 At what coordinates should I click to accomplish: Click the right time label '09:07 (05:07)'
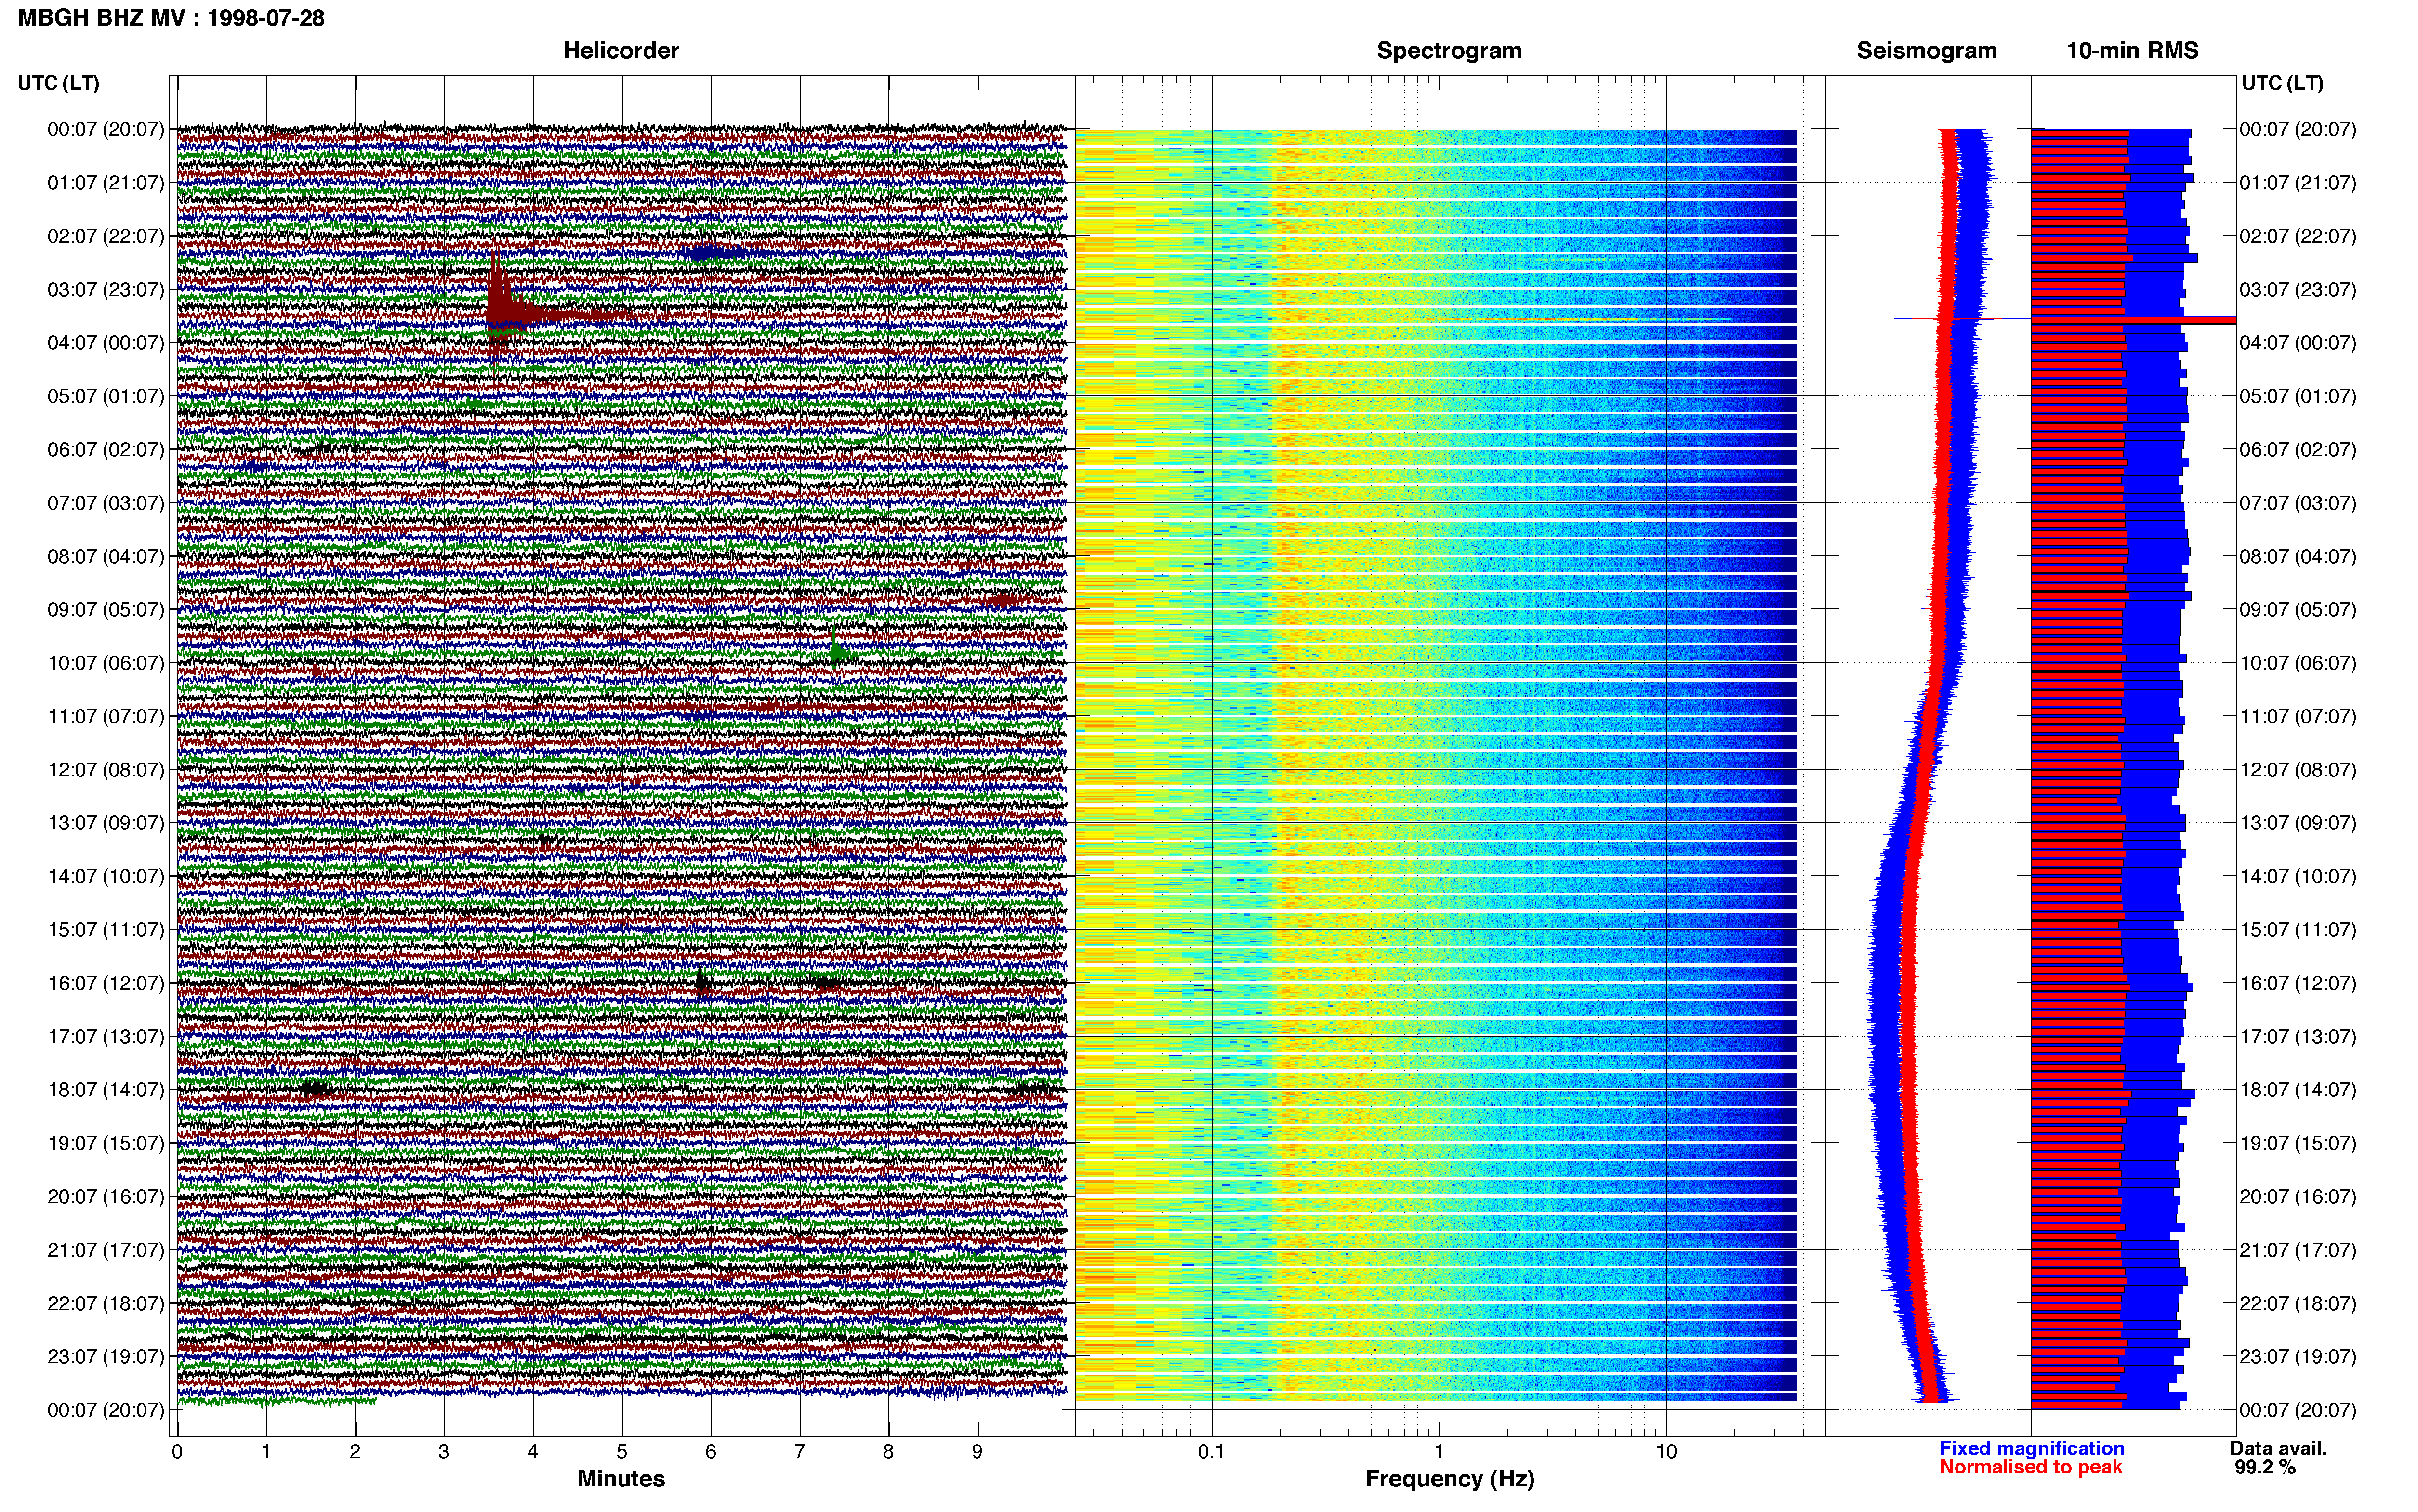(2298, 610)
